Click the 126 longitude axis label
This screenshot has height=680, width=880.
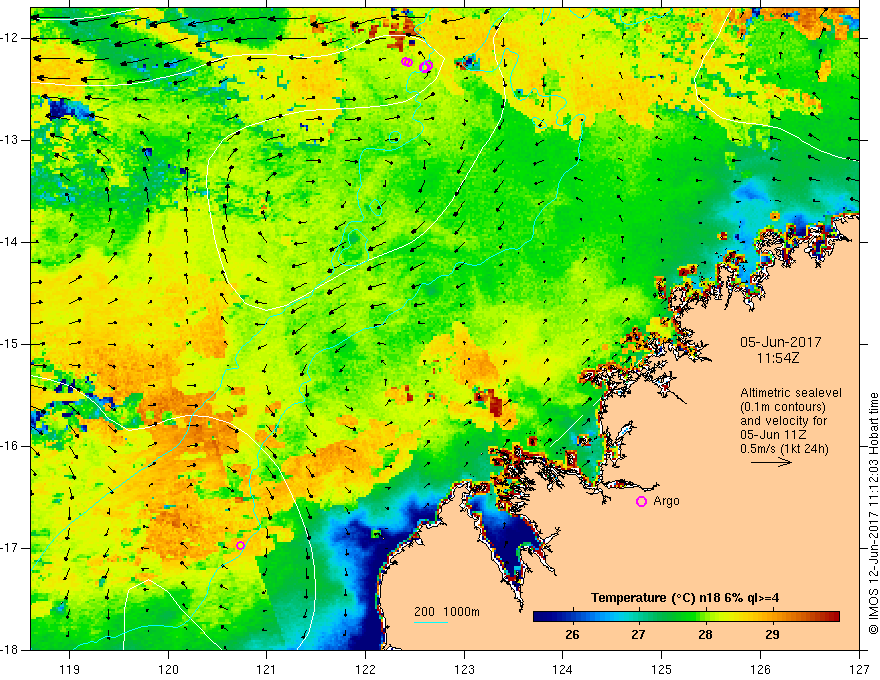(760, 669)
